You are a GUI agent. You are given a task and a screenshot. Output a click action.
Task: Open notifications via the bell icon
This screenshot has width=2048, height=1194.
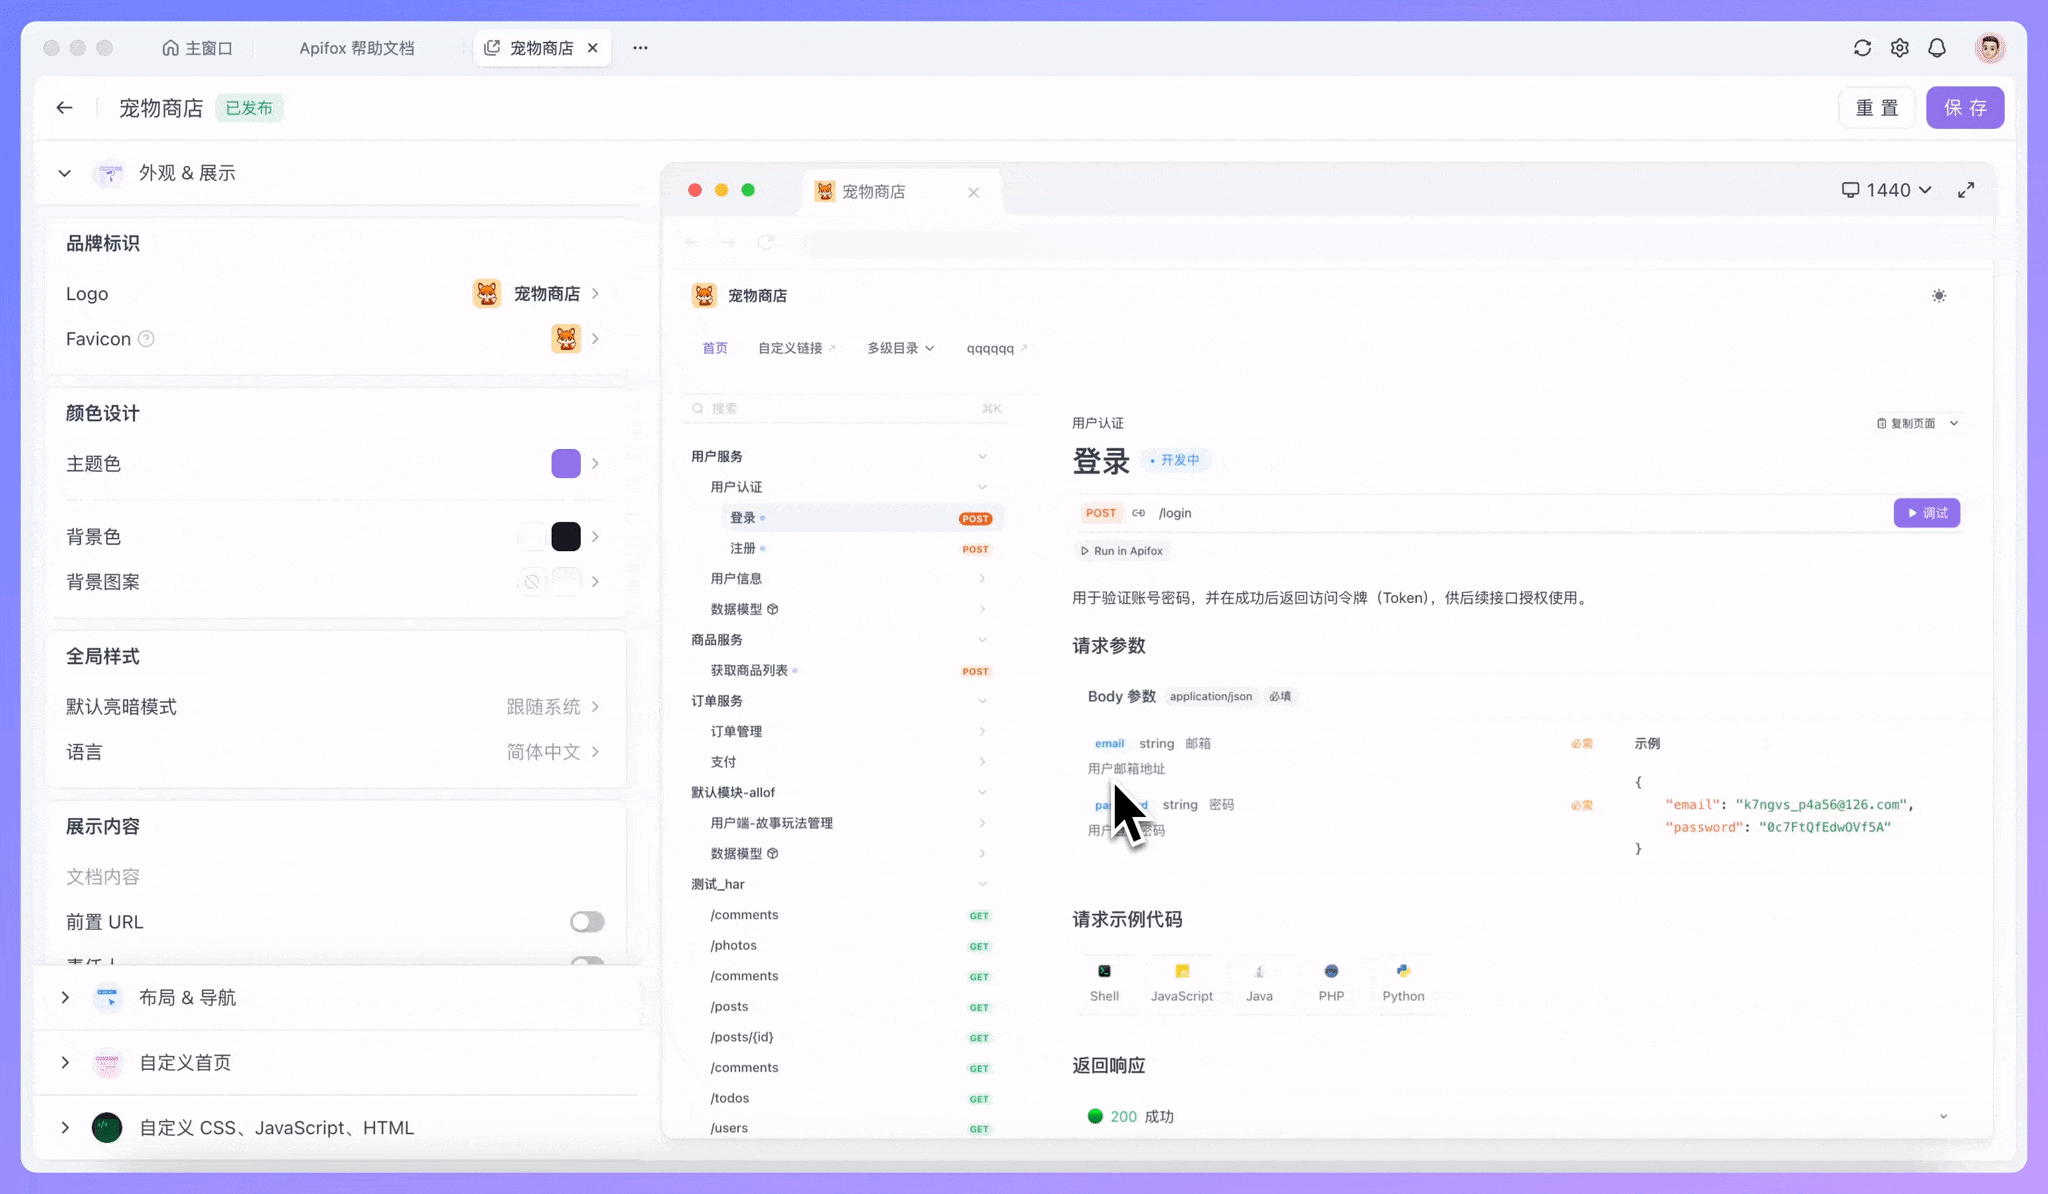coord(1936,47)
